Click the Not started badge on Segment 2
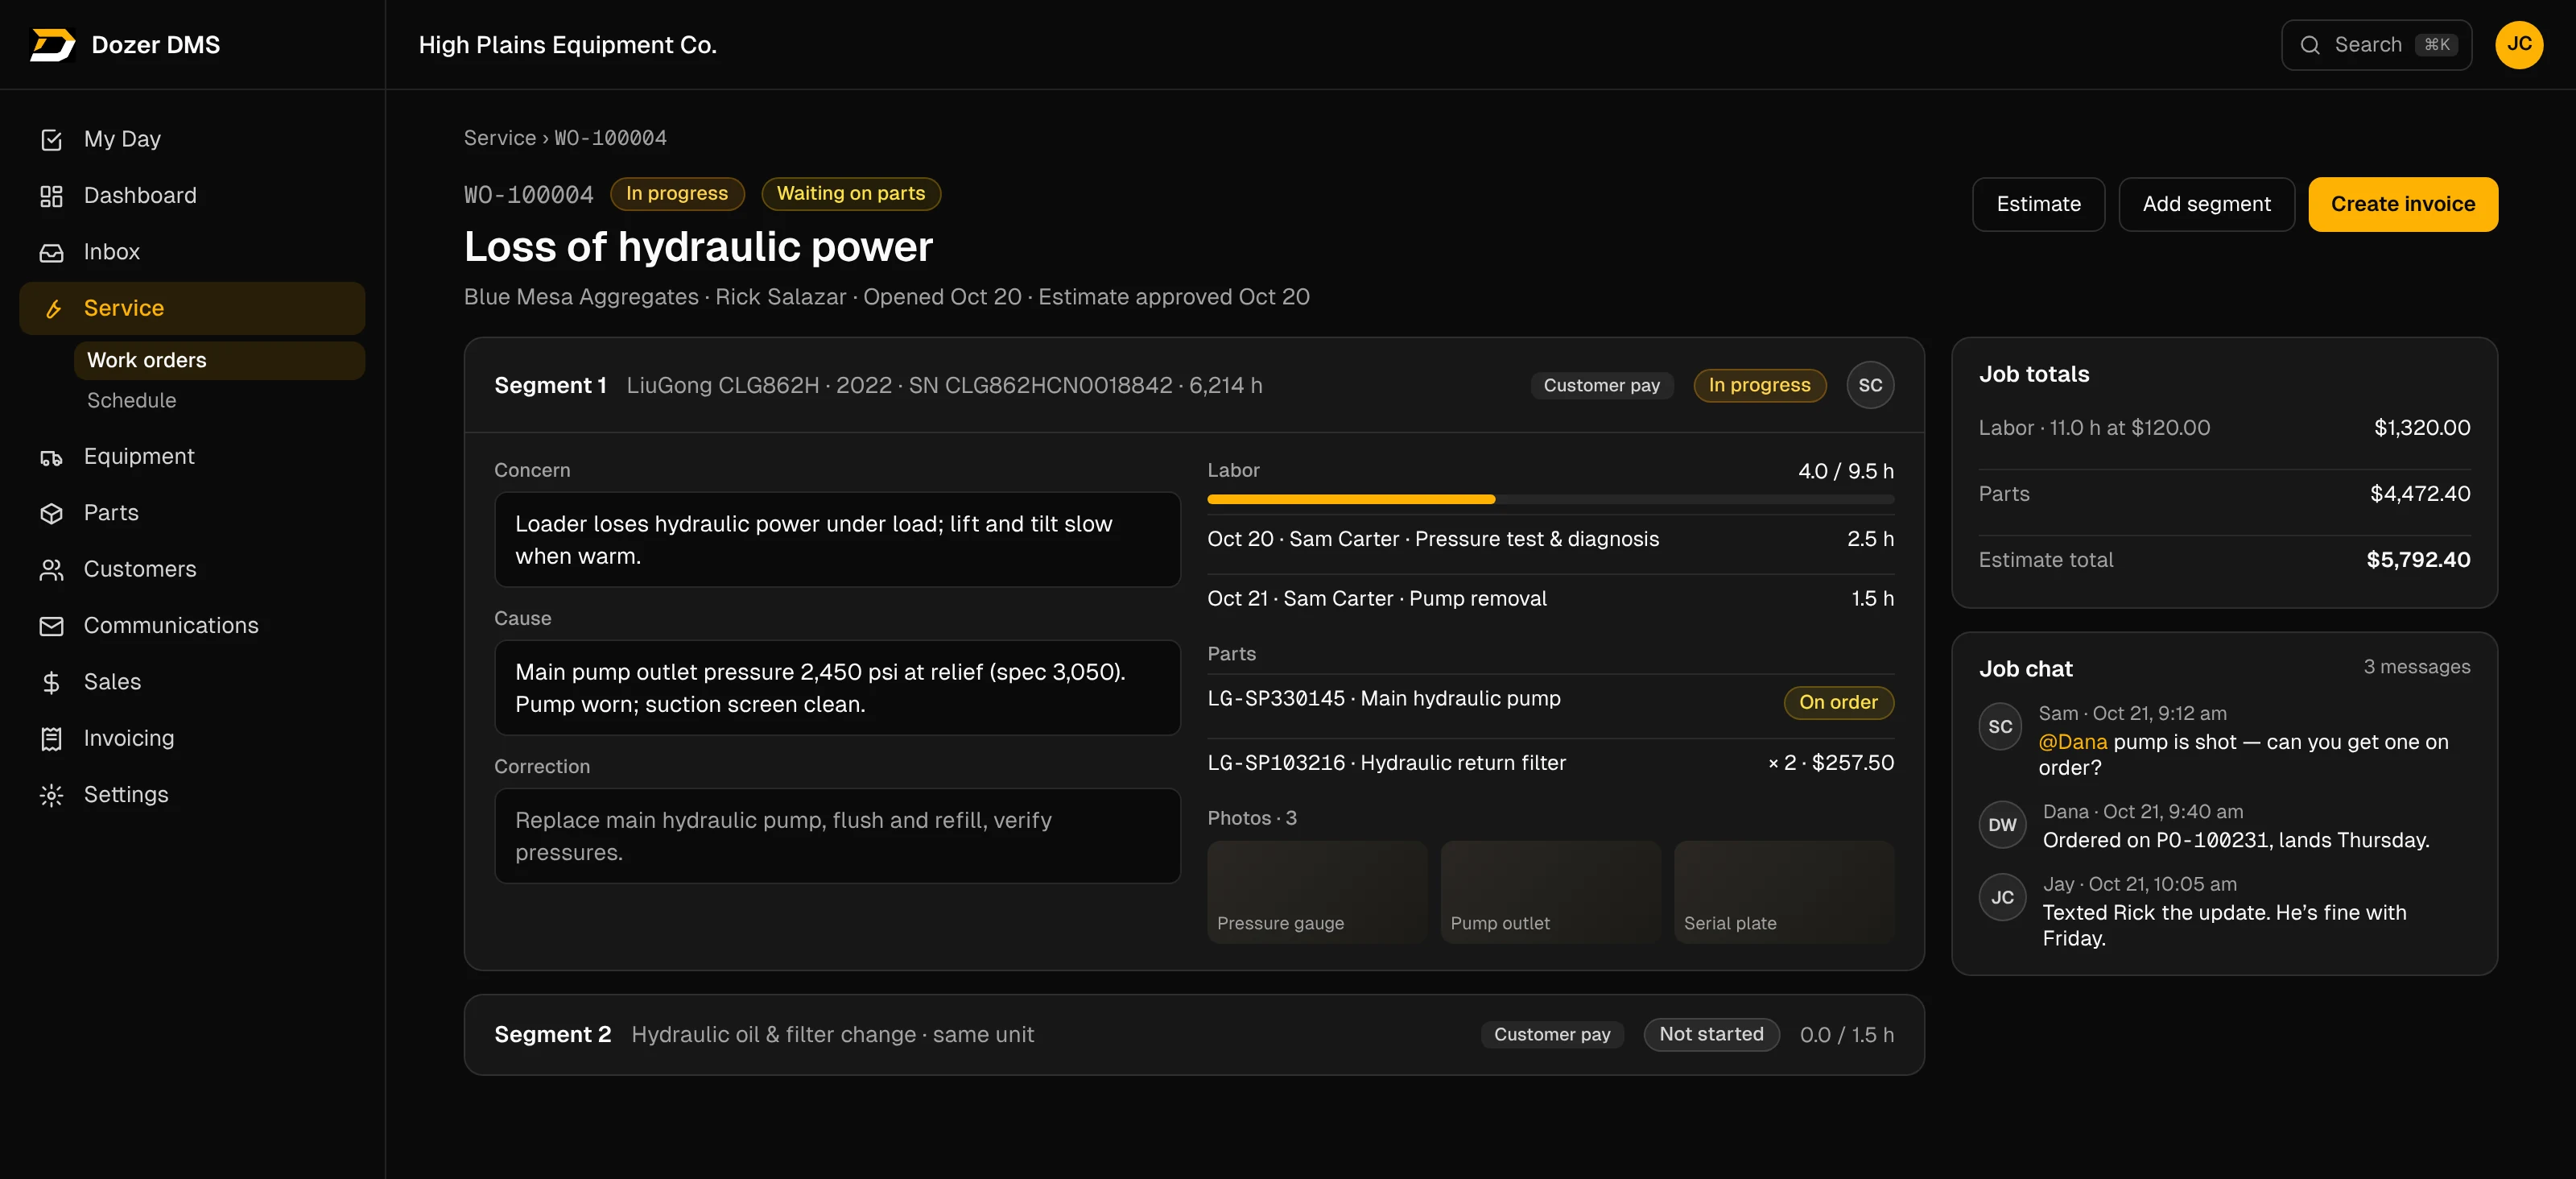The image size is (2576, 1179). point(1711,1035)
